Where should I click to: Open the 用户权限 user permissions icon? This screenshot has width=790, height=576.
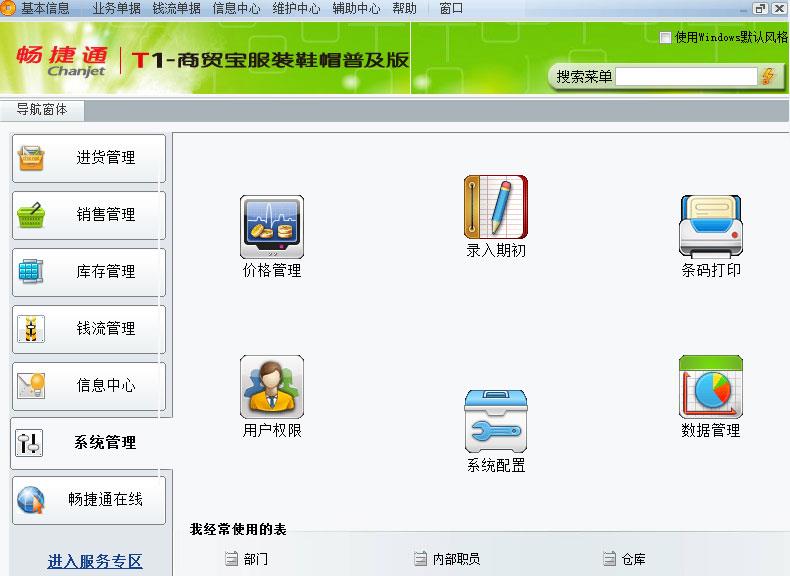[272, 387]
